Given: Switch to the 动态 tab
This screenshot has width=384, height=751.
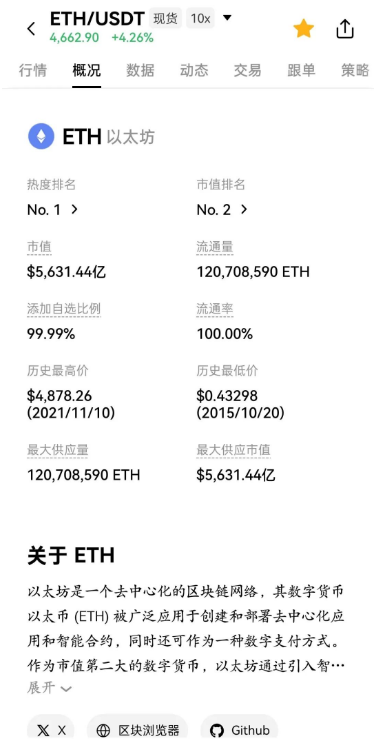Looking at the screenshot, I should (x=194, y=71).
